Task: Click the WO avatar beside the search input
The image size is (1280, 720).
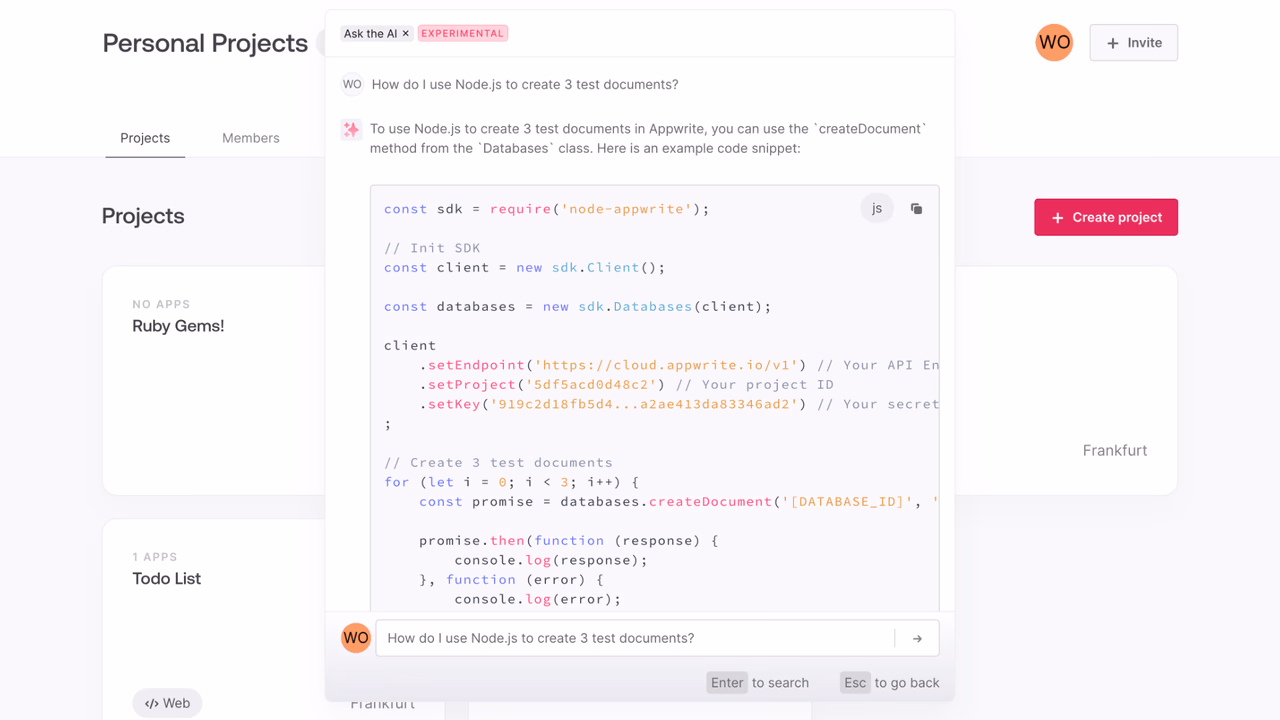Action: tap(356, 638)
